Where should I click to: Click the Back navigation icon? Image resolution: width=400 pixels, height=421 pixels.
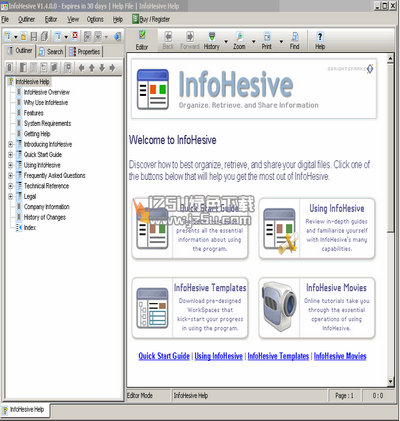[x=168, y=36]
